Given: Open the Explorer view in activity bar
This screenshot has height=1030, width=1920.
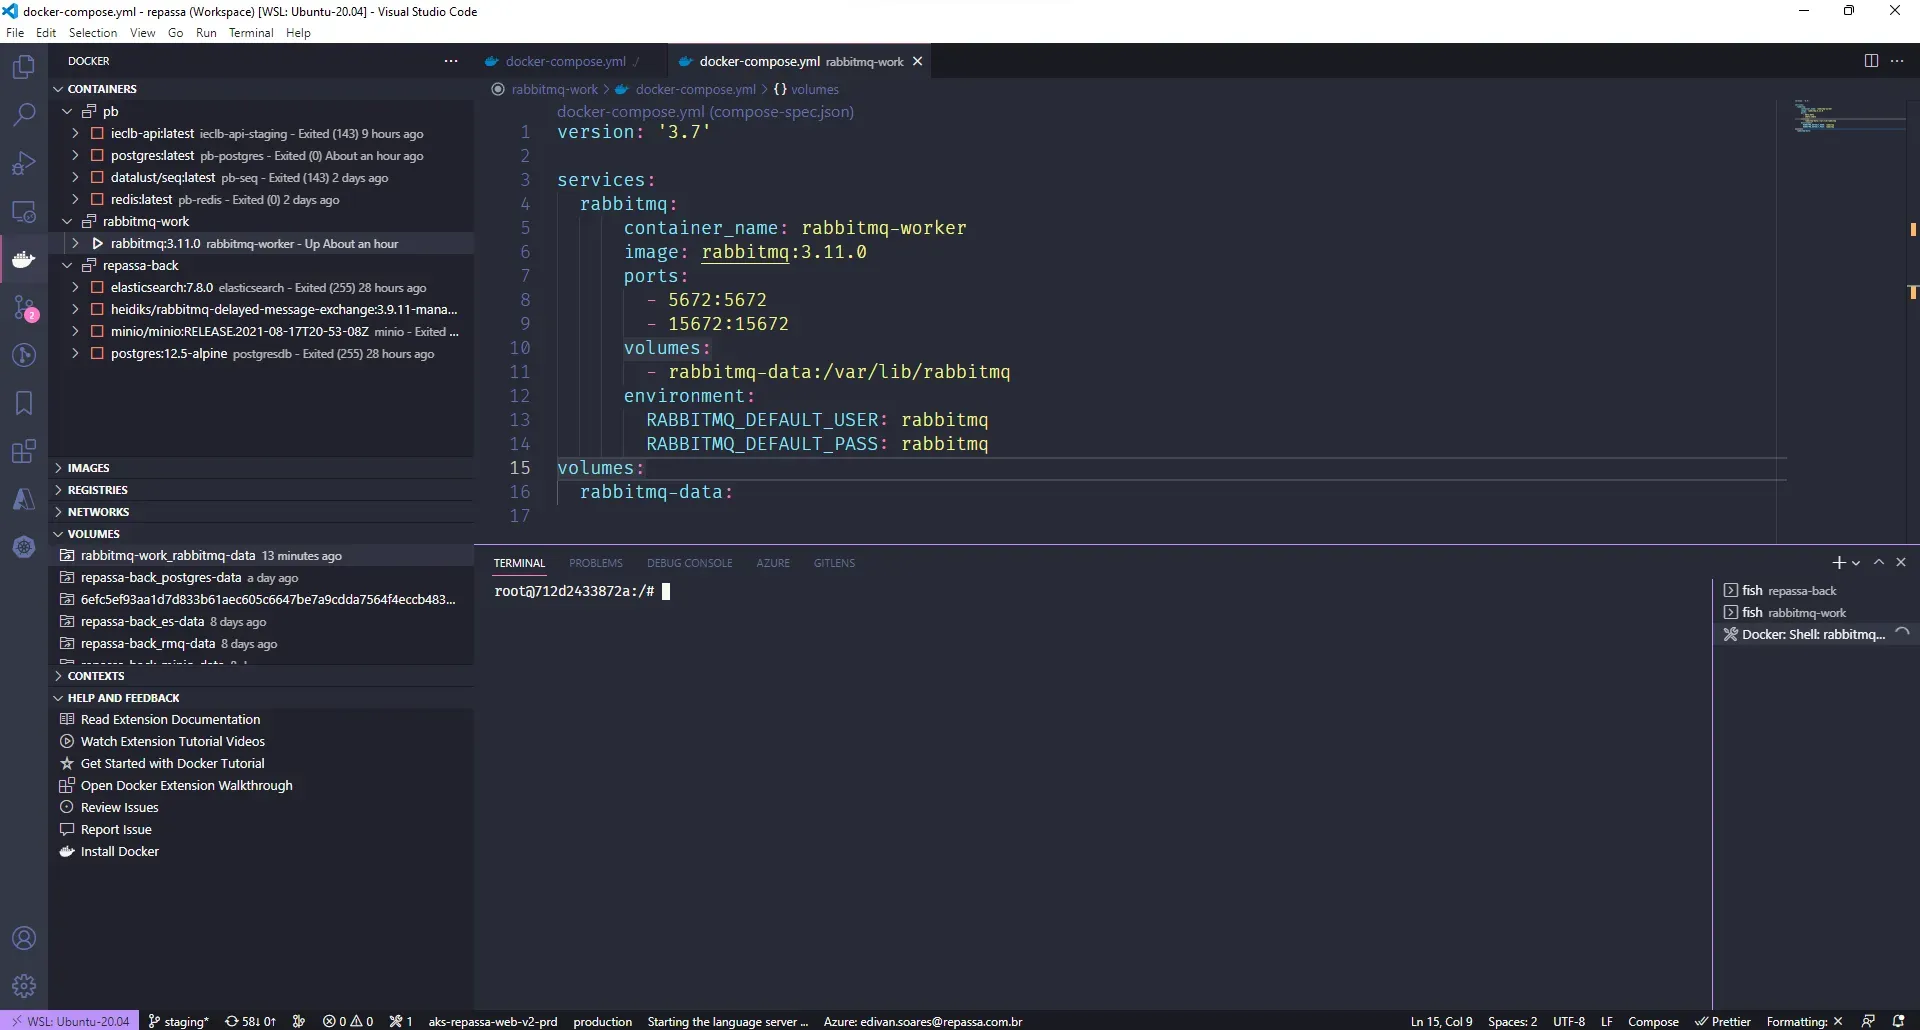Looking at the screenshot, I should (24, 67).
